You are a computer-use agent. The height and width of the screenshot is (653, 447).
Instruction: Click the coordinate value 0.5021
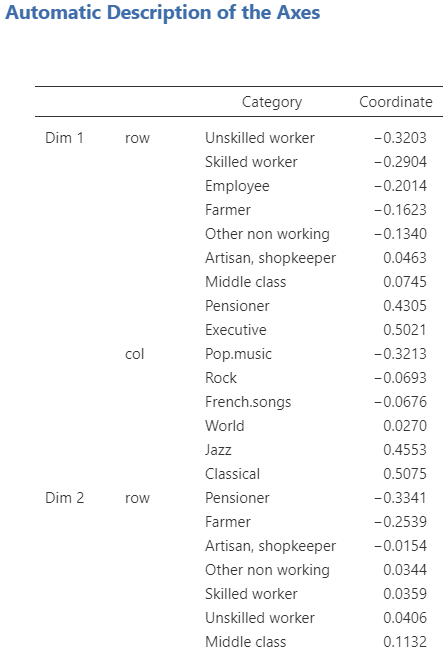[x=405, y=330]
